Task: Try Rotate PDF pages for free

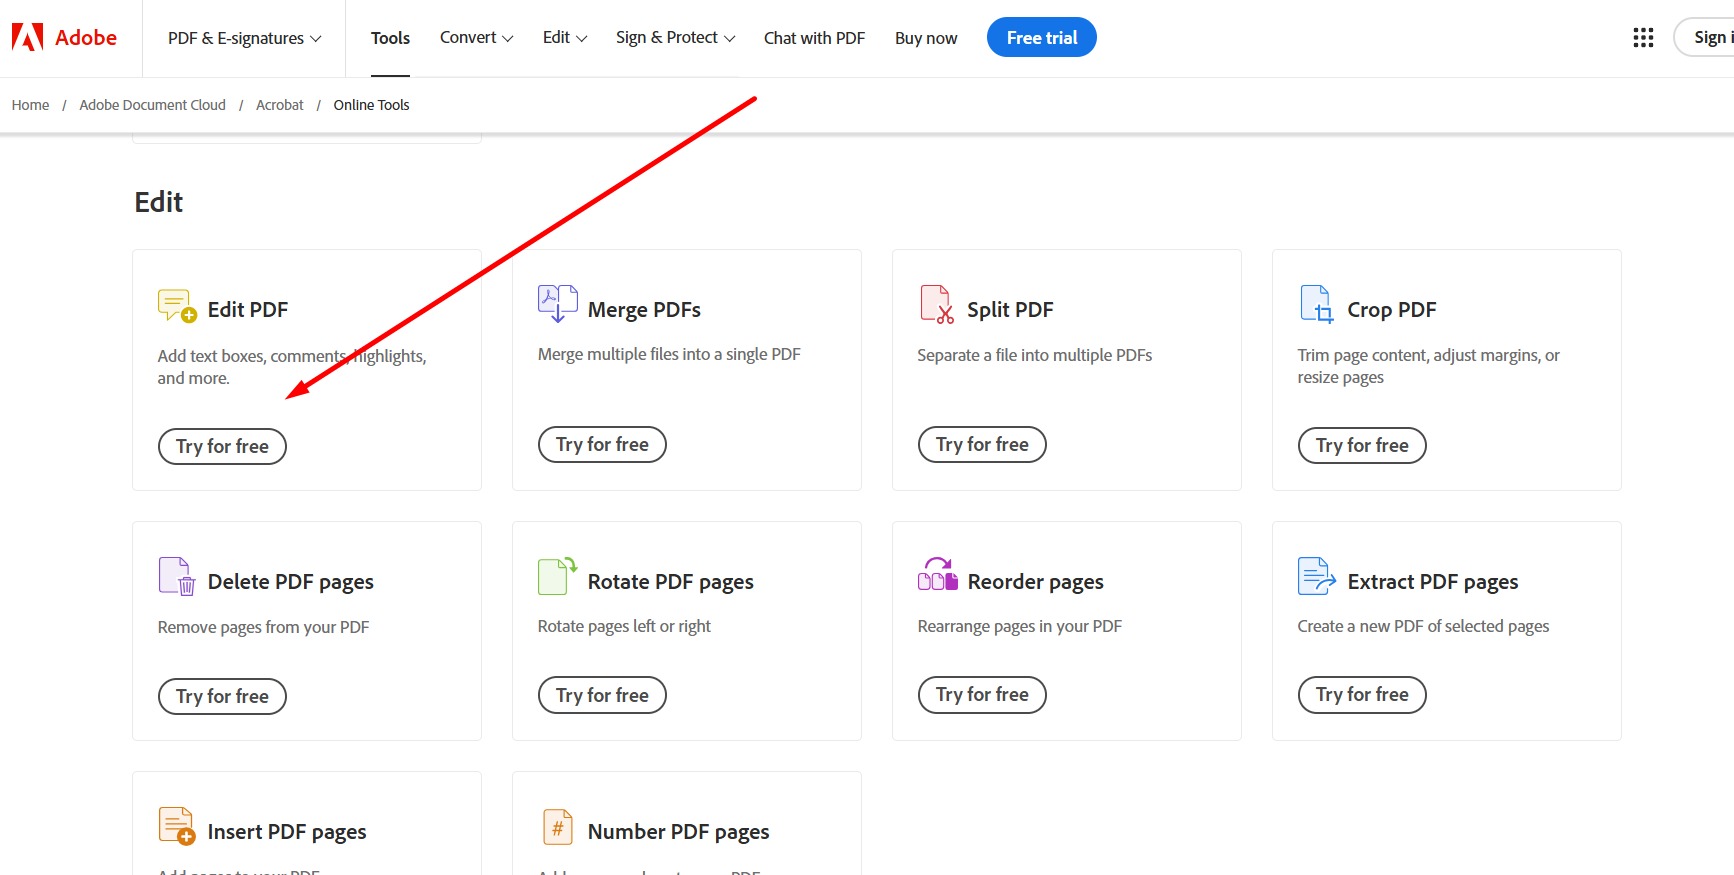Action: (602, 695)
